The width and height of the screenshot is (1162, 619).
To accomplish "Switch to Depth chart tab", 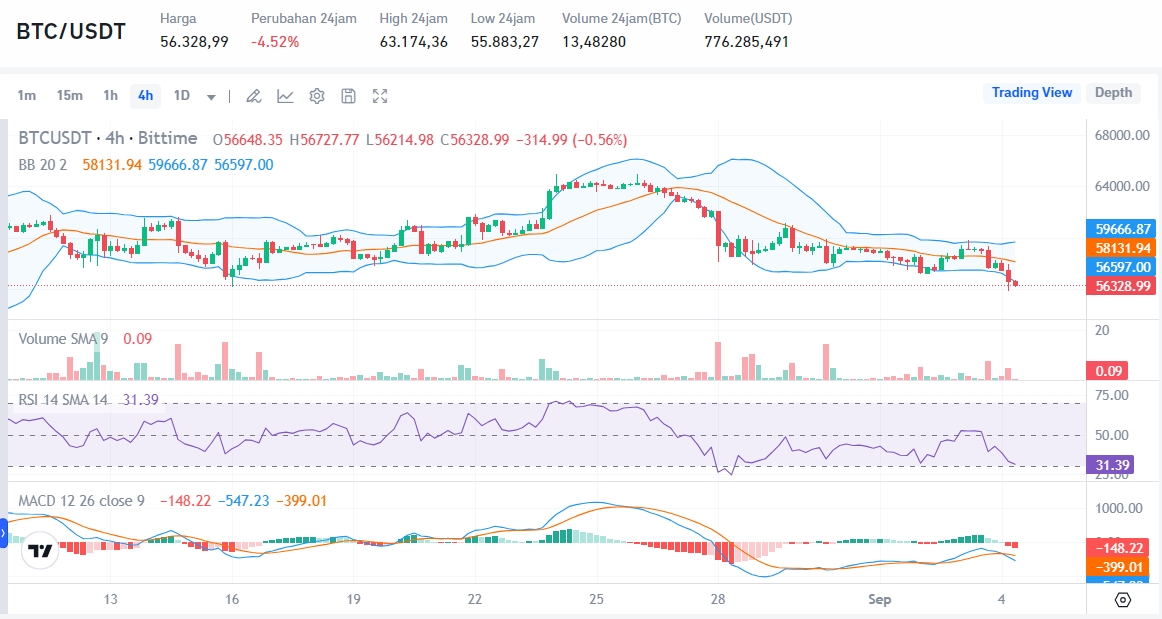I will click(x=1113, y=93).
